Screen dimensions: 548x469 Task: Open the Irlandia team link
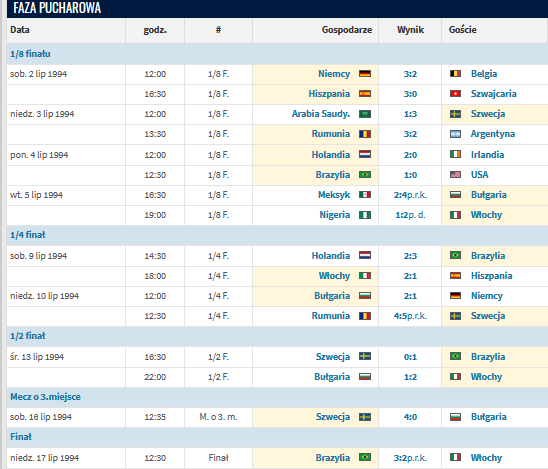487,154
